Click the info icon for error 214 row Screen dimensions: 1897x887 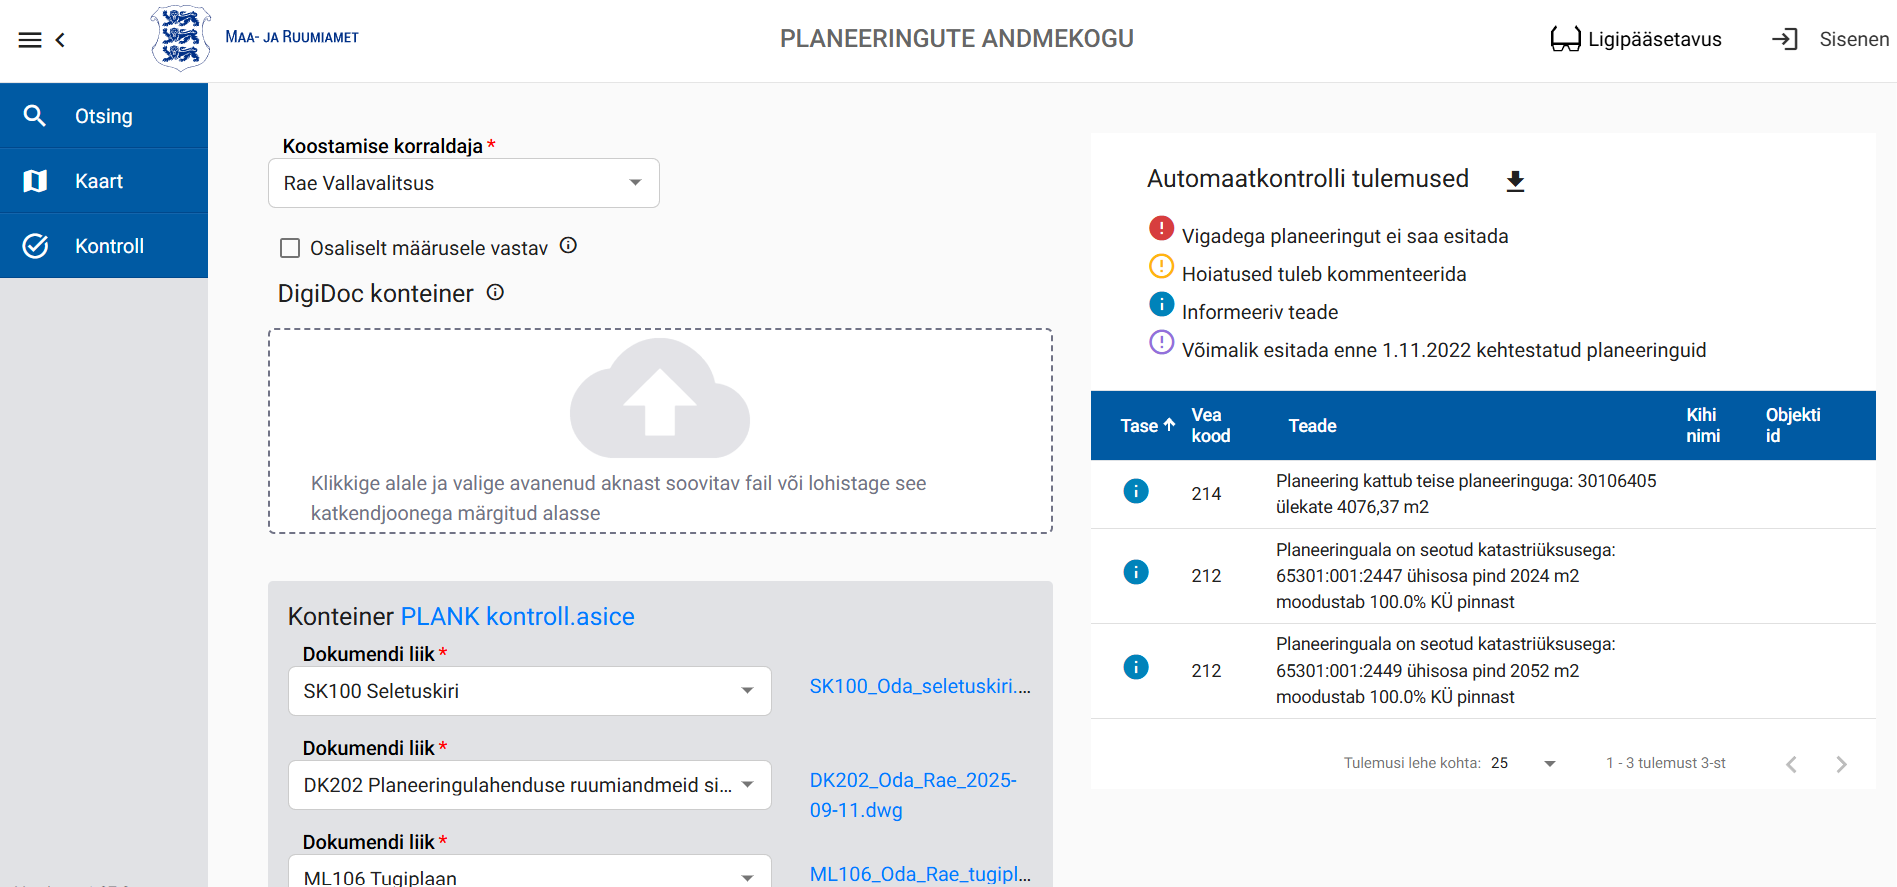point(1136,492)
